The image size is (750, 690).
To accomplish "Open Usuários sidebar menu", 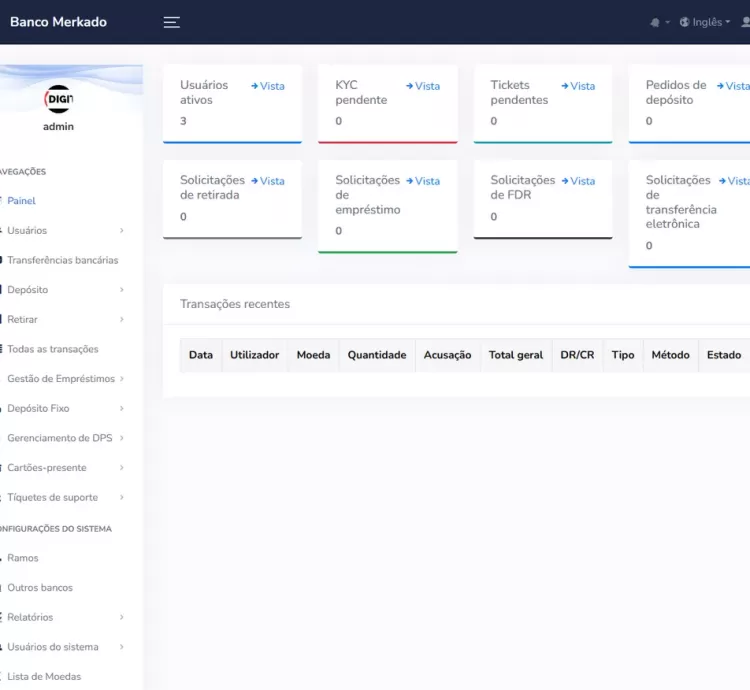I will (x=27, y=230).
